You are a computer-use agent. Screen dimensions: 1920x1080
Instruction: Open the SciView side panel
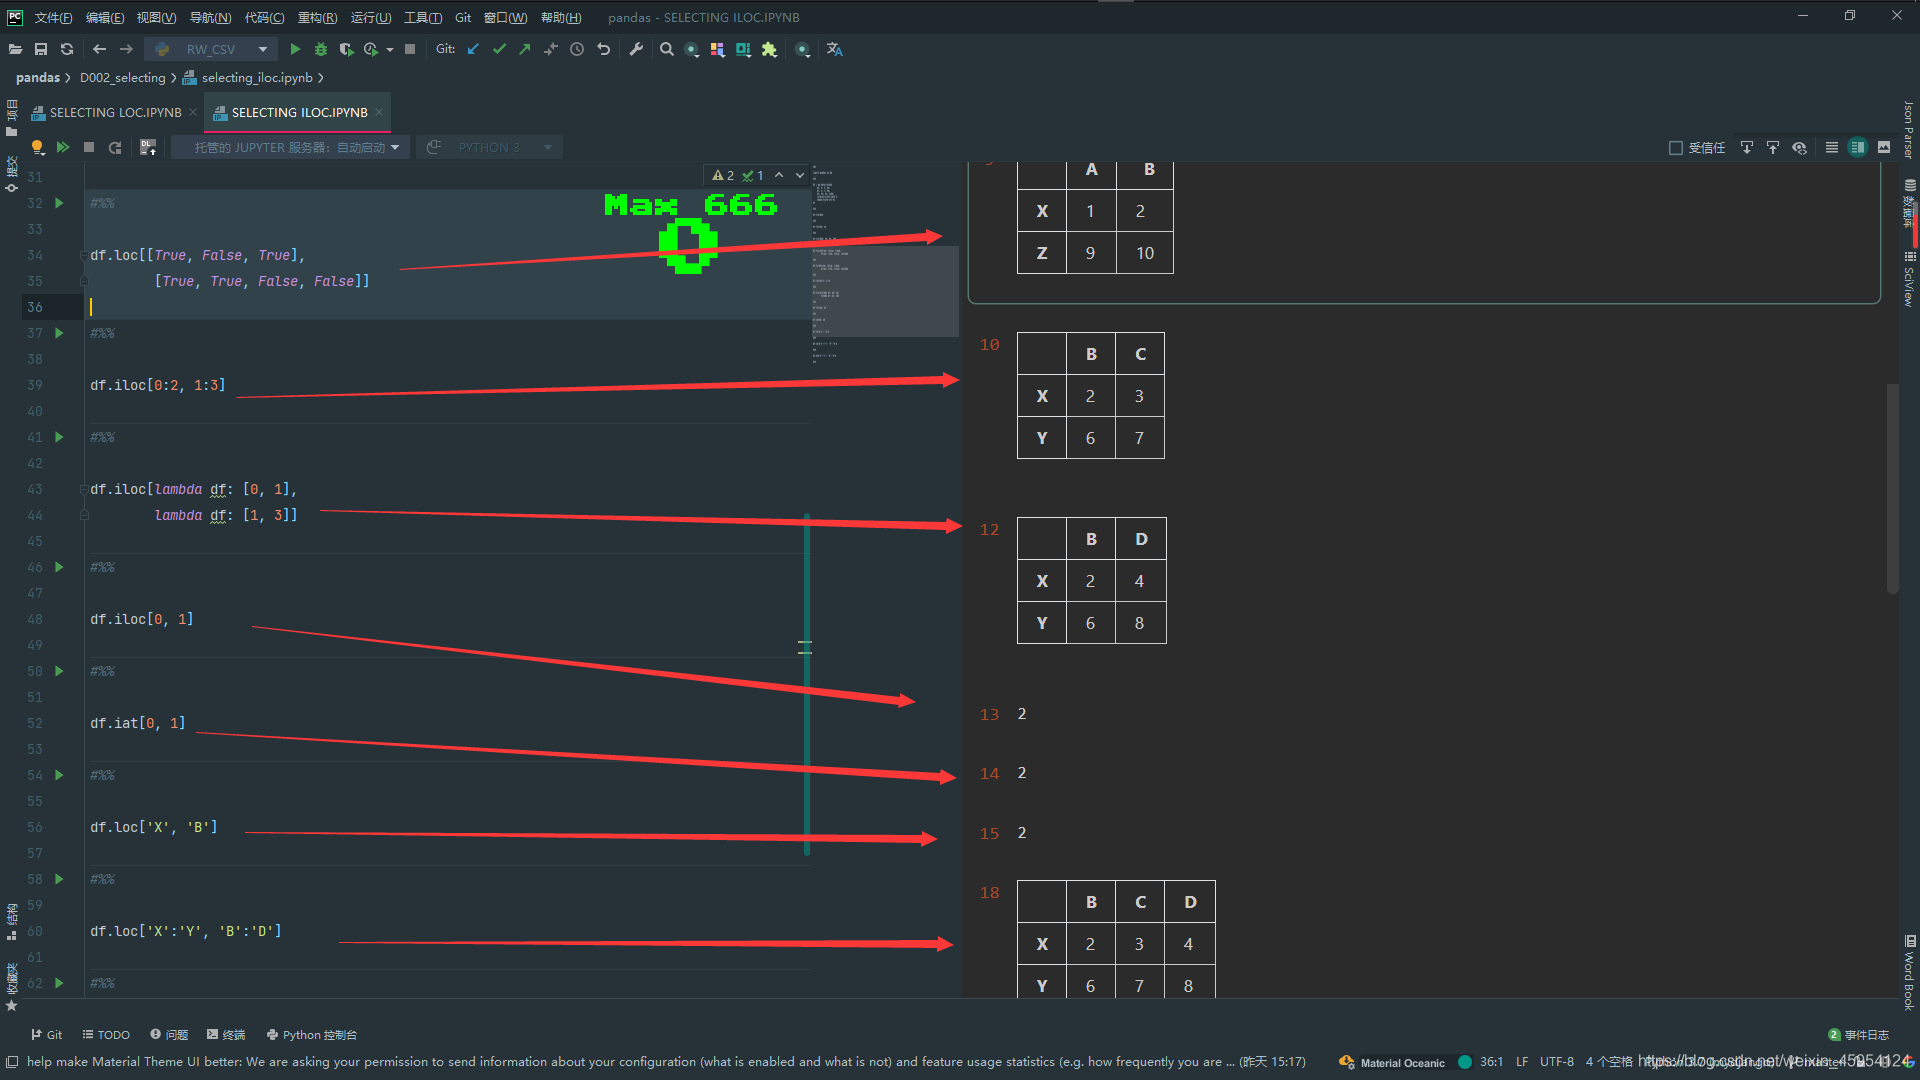pos(1909,278)
